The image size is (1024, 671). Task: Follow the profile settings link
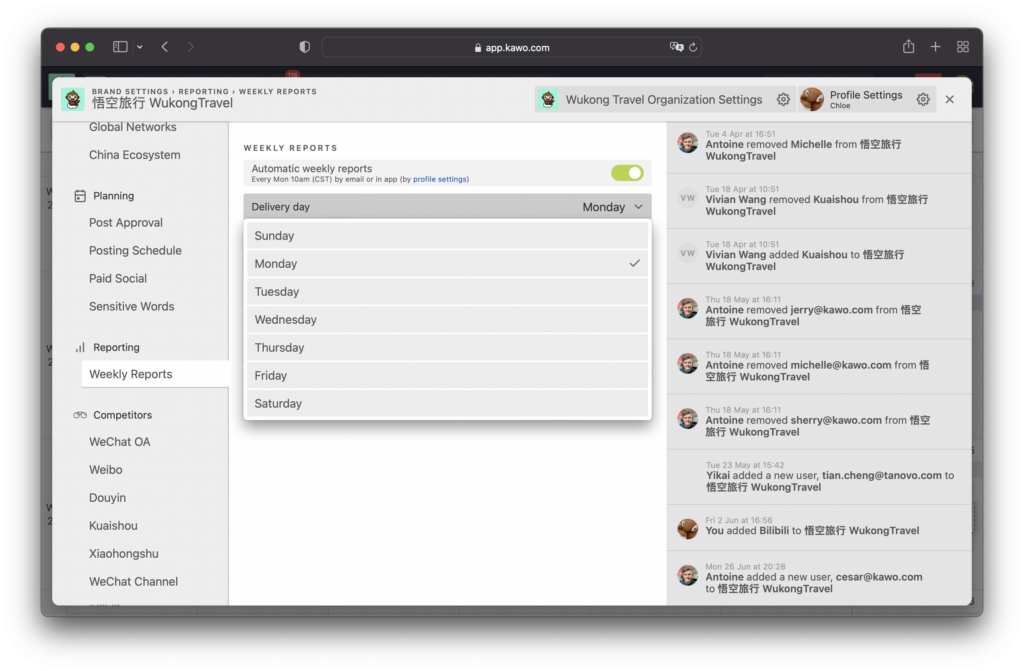[x=440, y=180]
